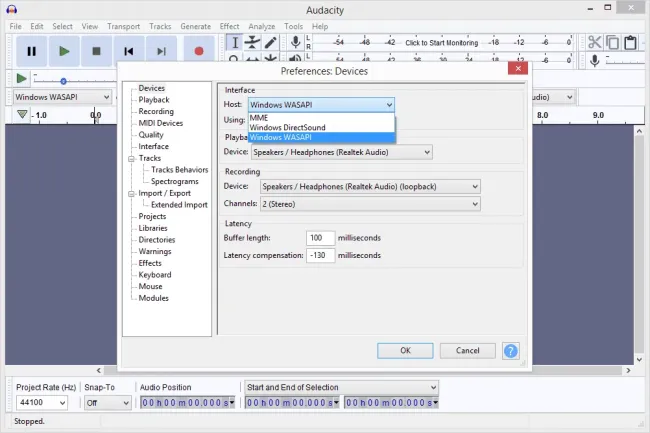Screen dimensions: 650x433
Task: Click the Paste clipboard icon
Action: (x=631, y=42)
